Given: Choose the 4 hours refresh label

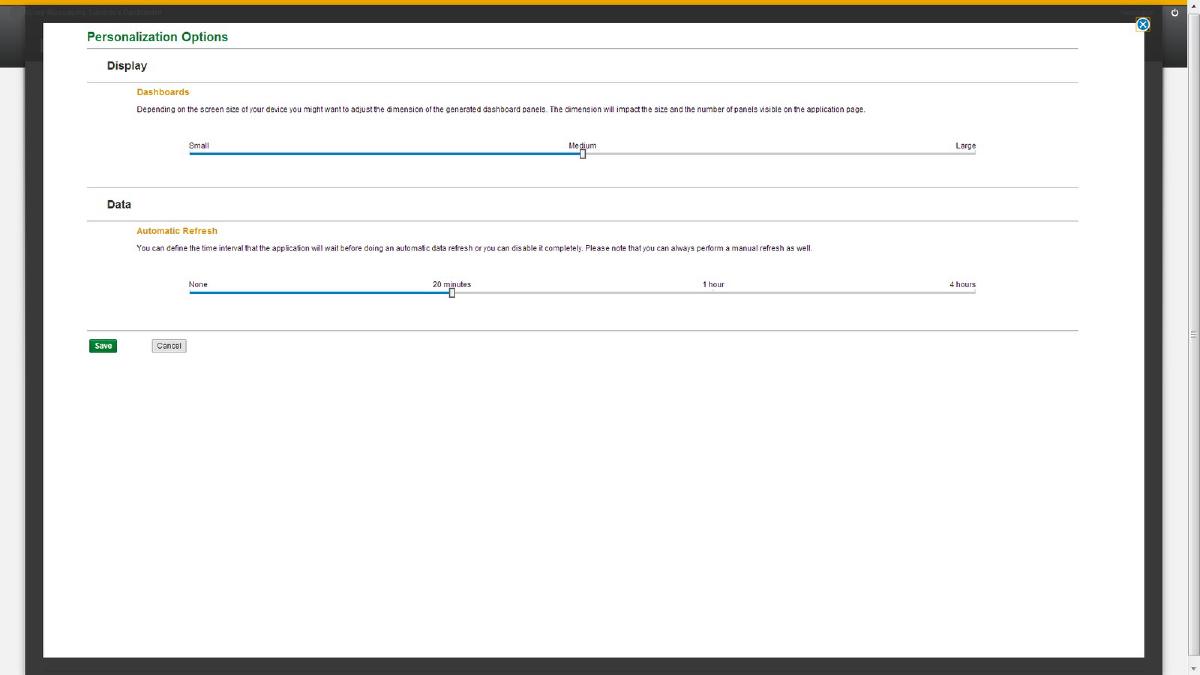Looking at the screenshot, I should pos(962,285).
